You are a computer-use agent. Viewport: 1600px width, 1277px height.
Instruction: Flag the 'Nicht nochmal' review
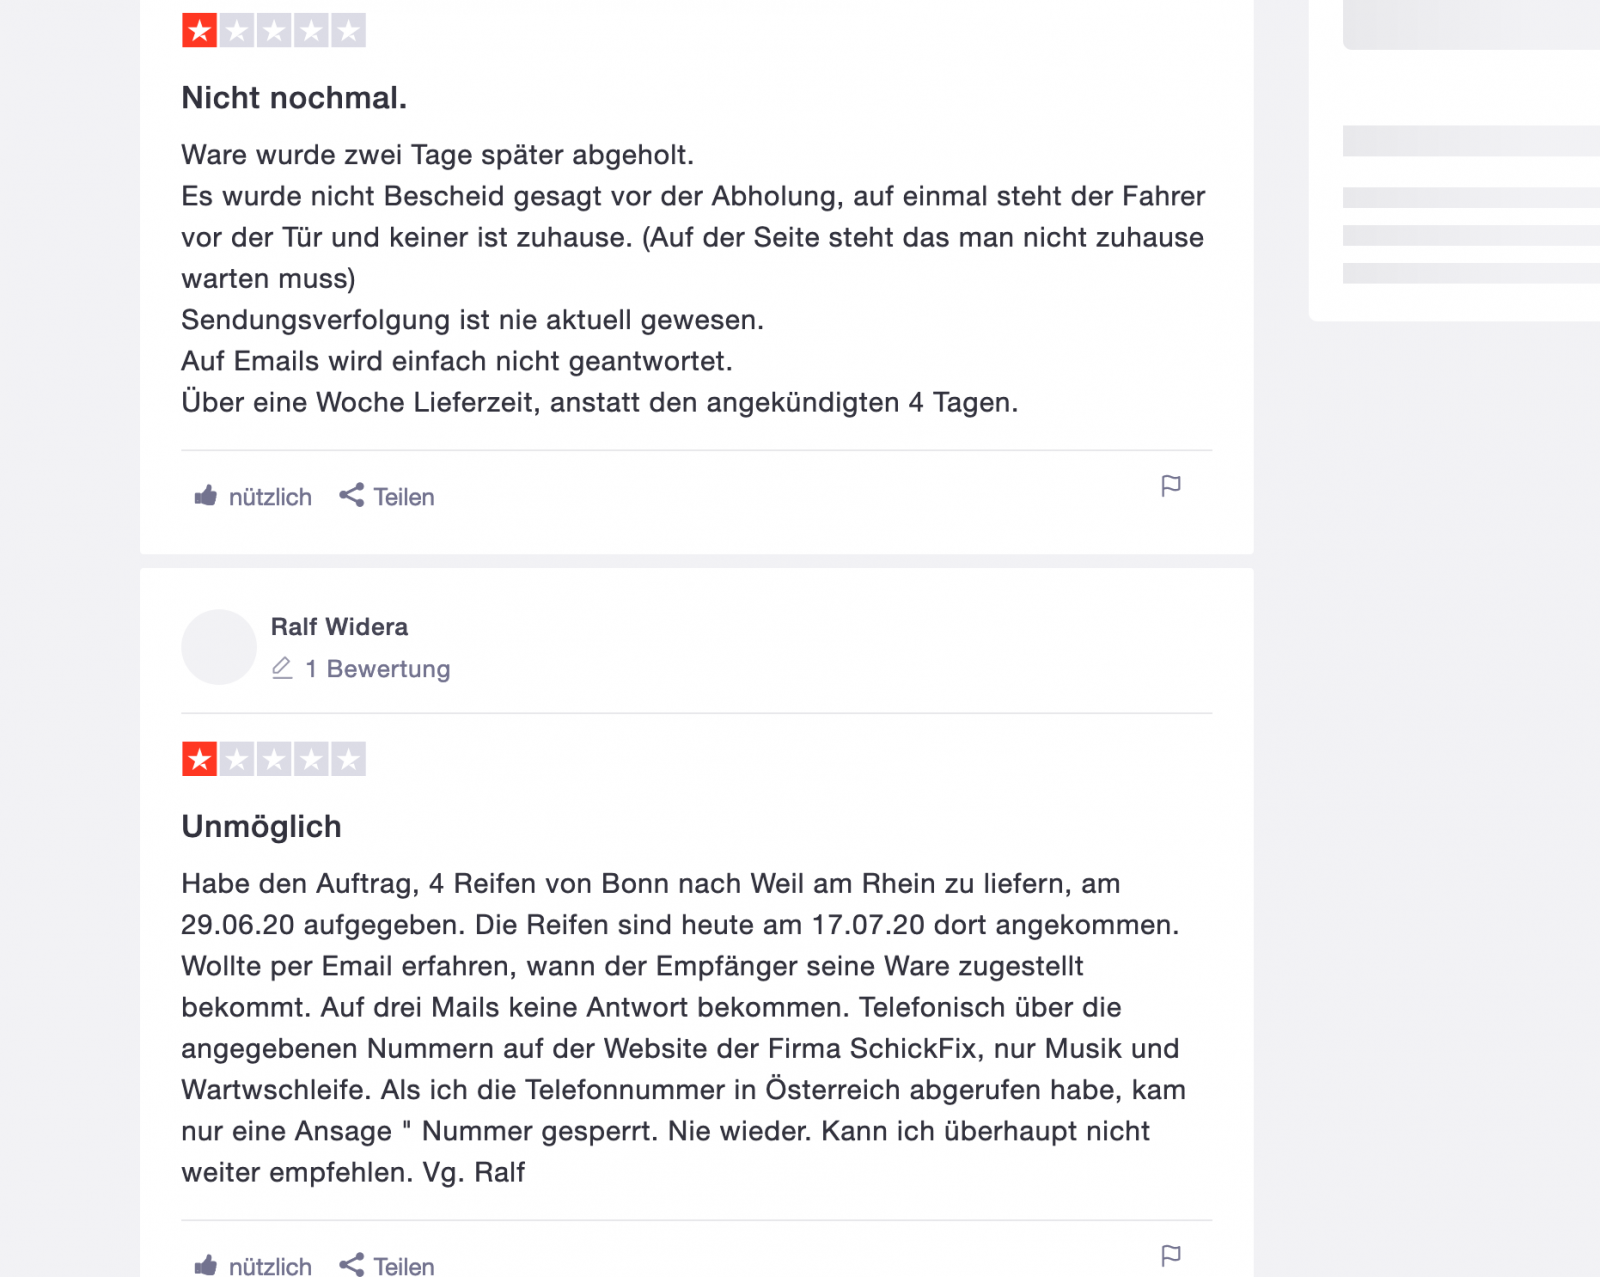point(1171,486)
